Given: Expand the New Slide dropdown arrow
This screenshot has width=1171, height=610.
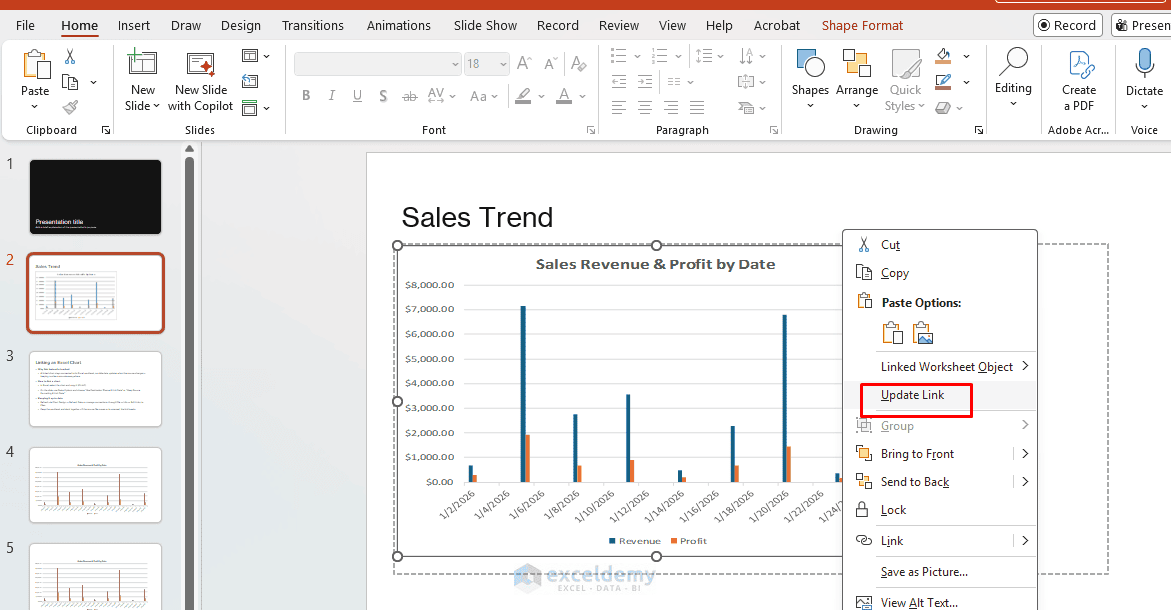Looking at the screenshot, I should pos(156,107).
